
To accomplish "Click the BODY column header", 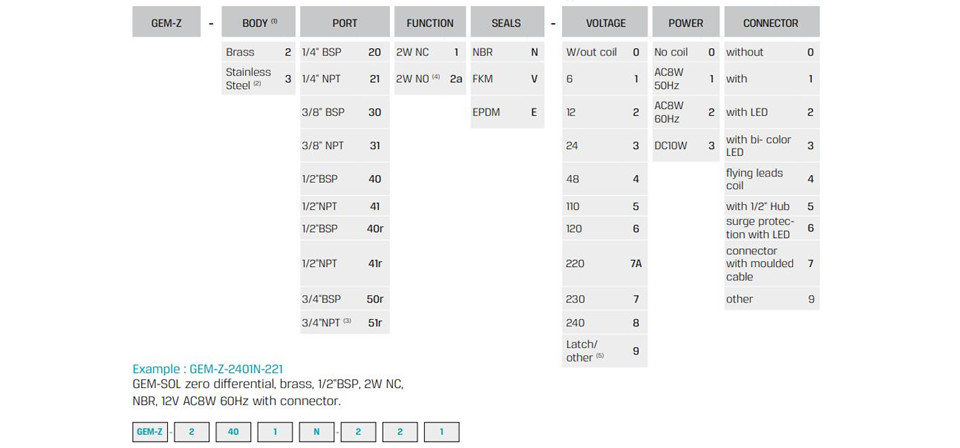I will coord(260,23).
